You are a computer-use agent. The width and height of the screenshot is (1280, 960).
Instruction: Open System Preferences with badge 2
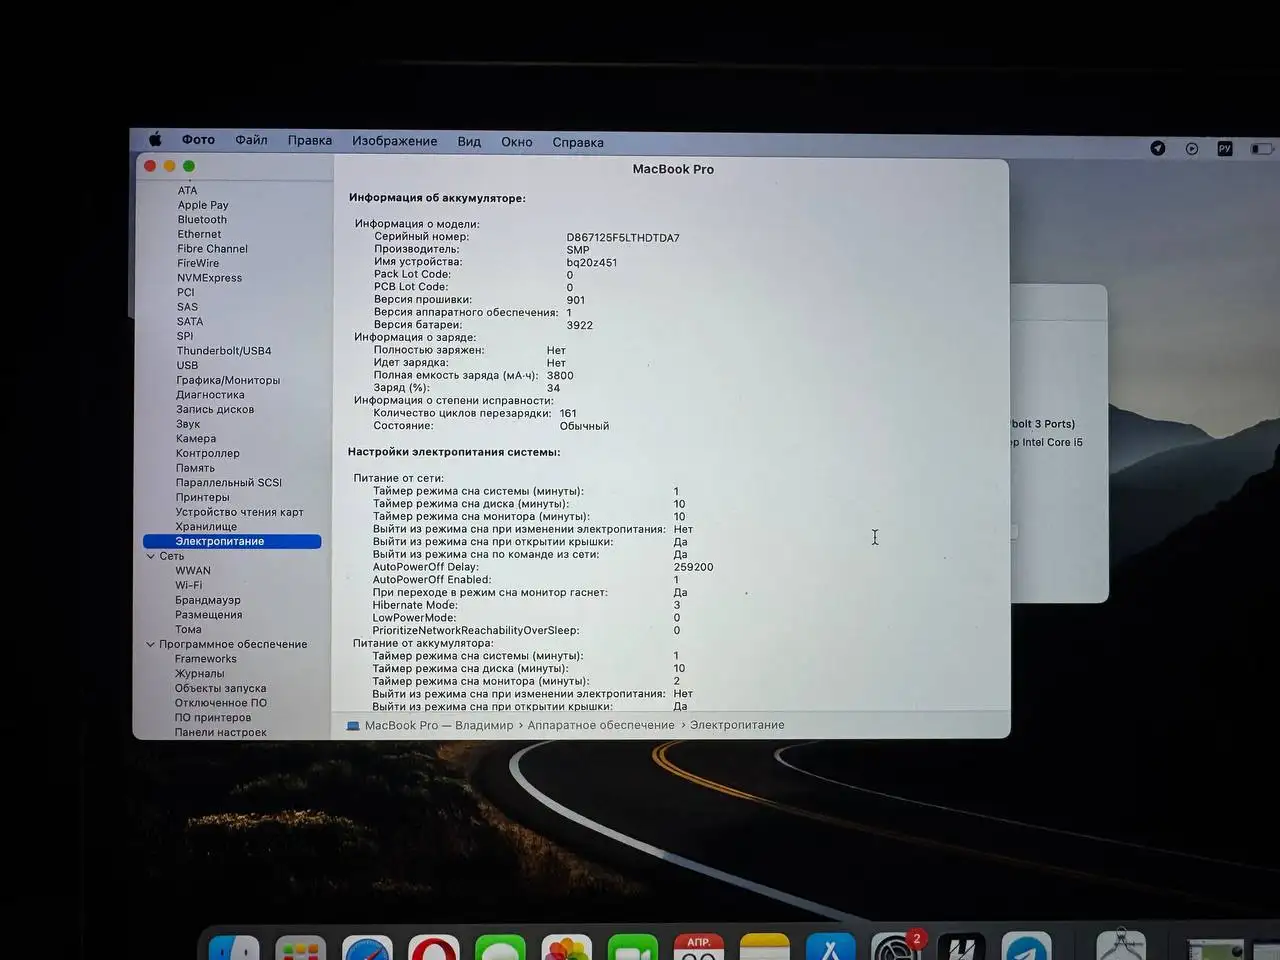tap(895, 948)
